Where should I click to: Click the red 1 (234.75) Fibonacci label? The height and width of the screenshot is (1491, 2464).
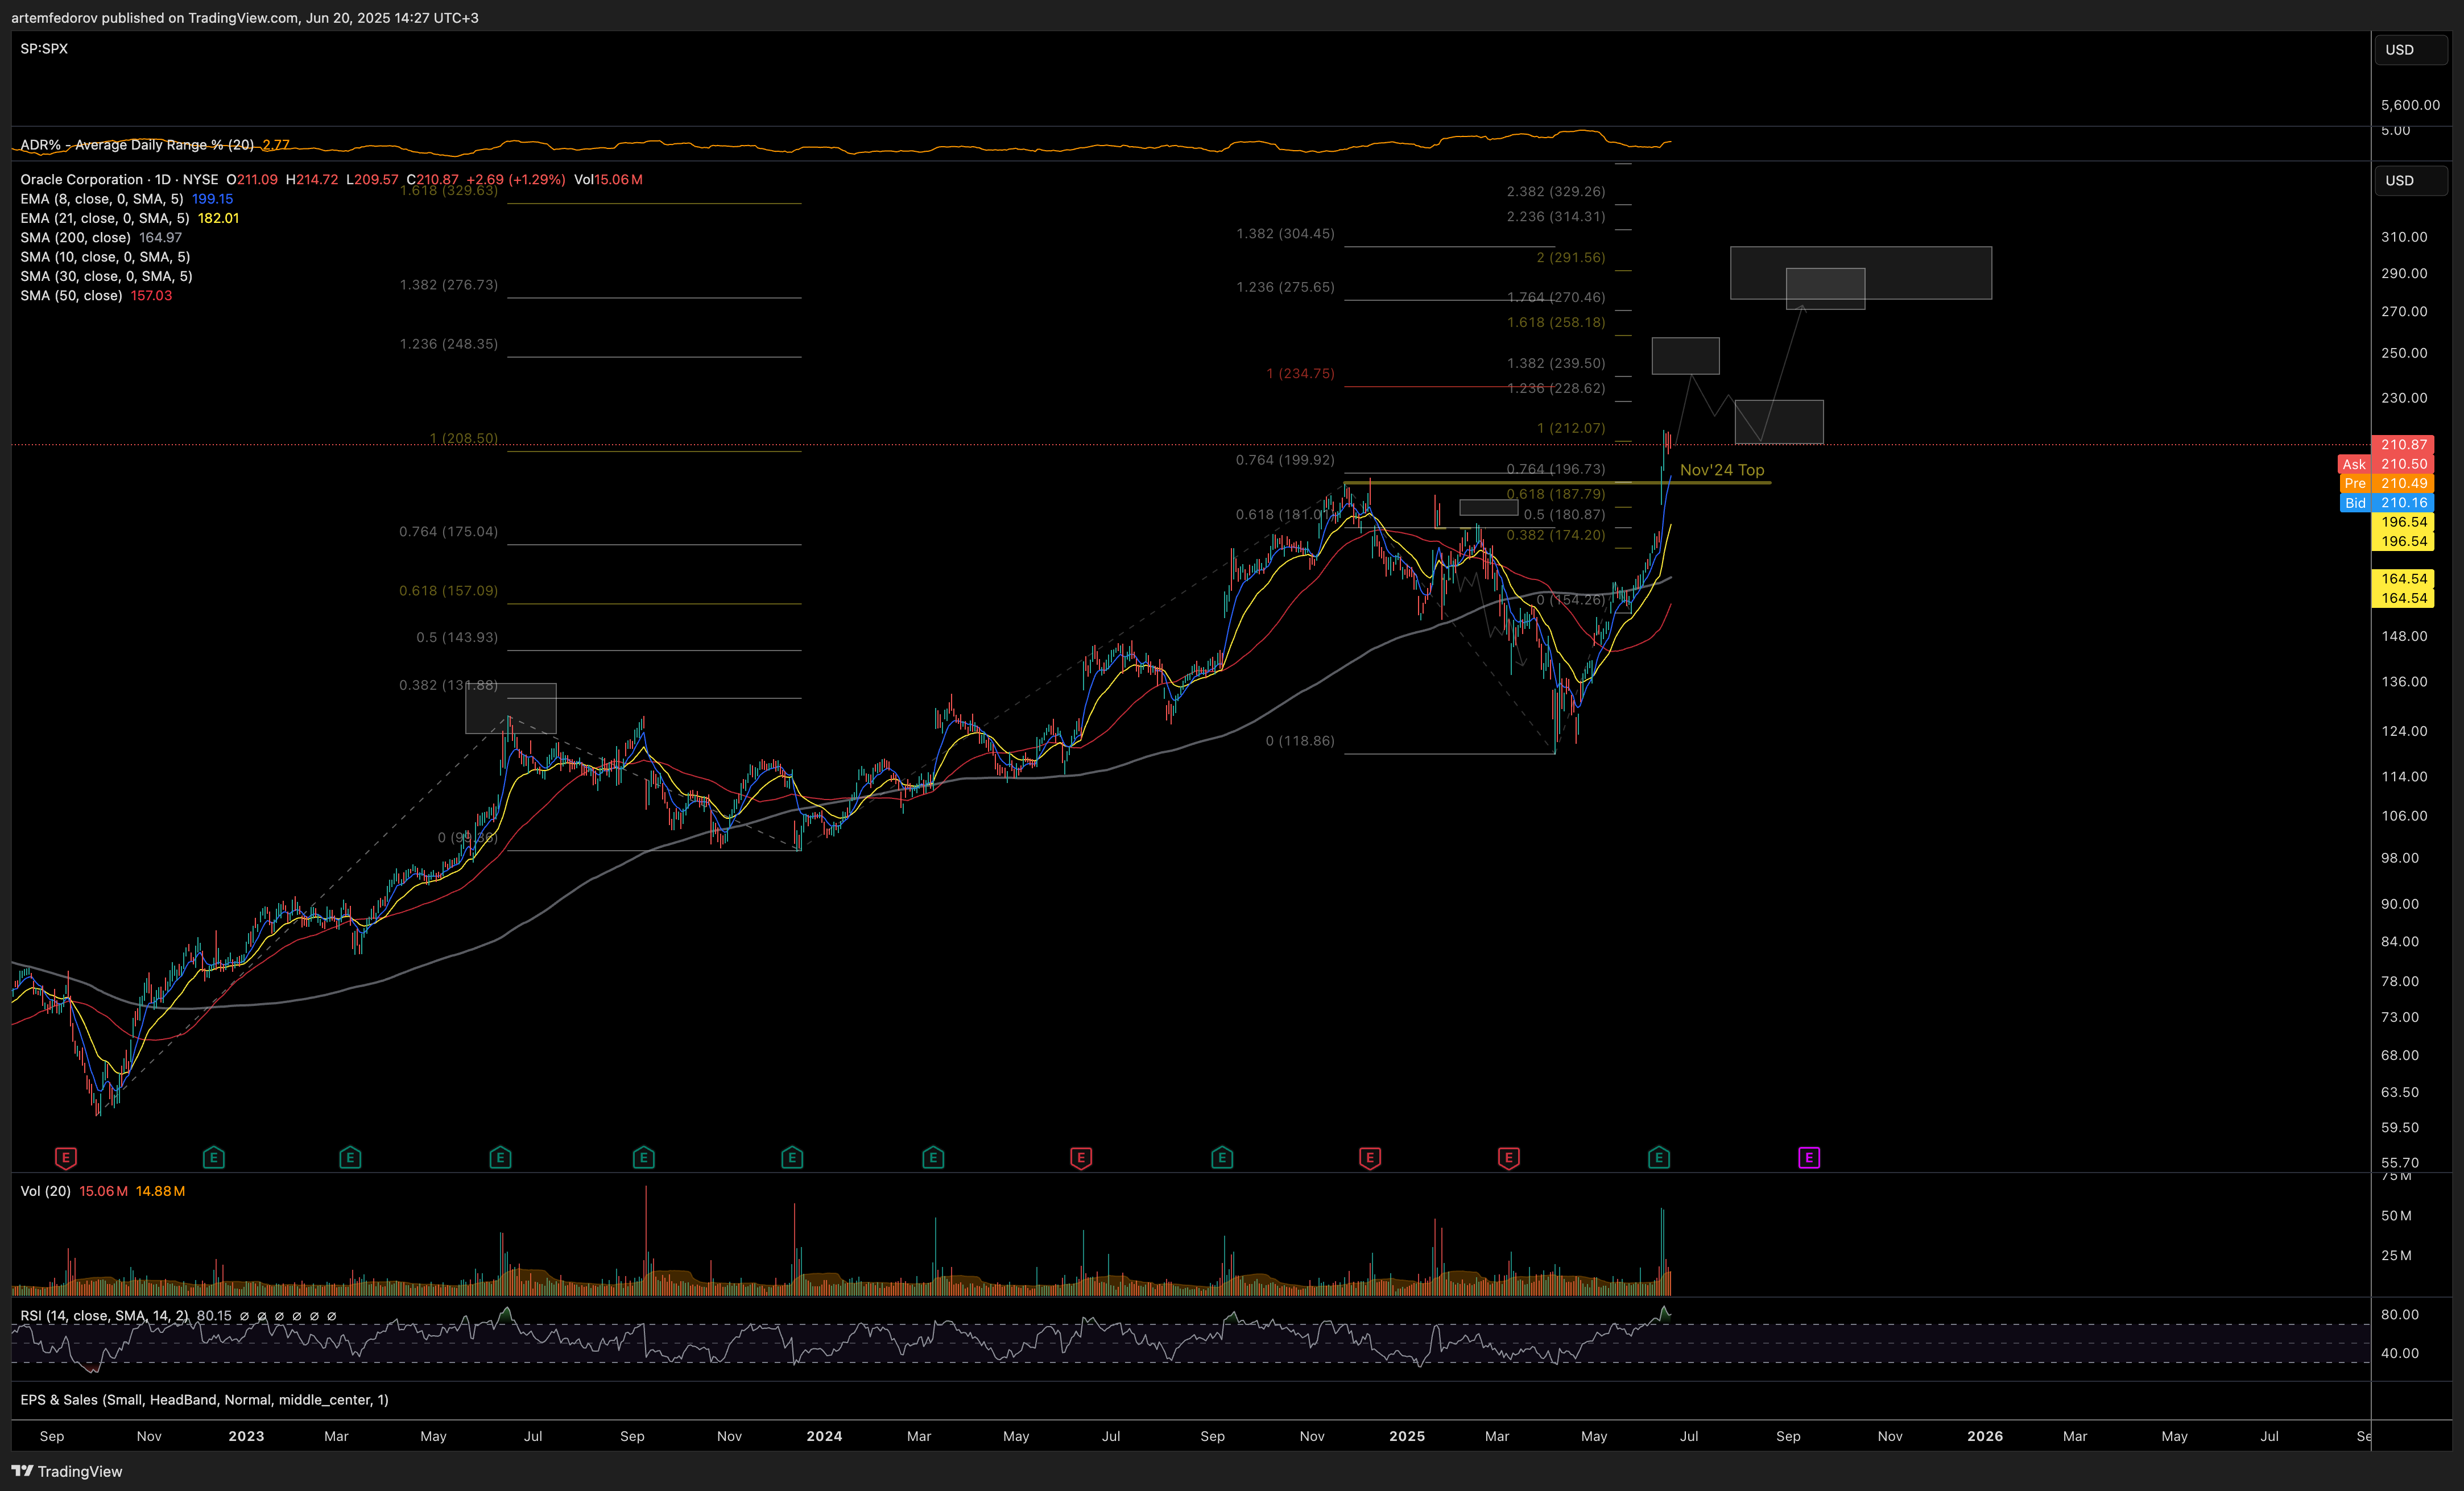[1301, 374]
